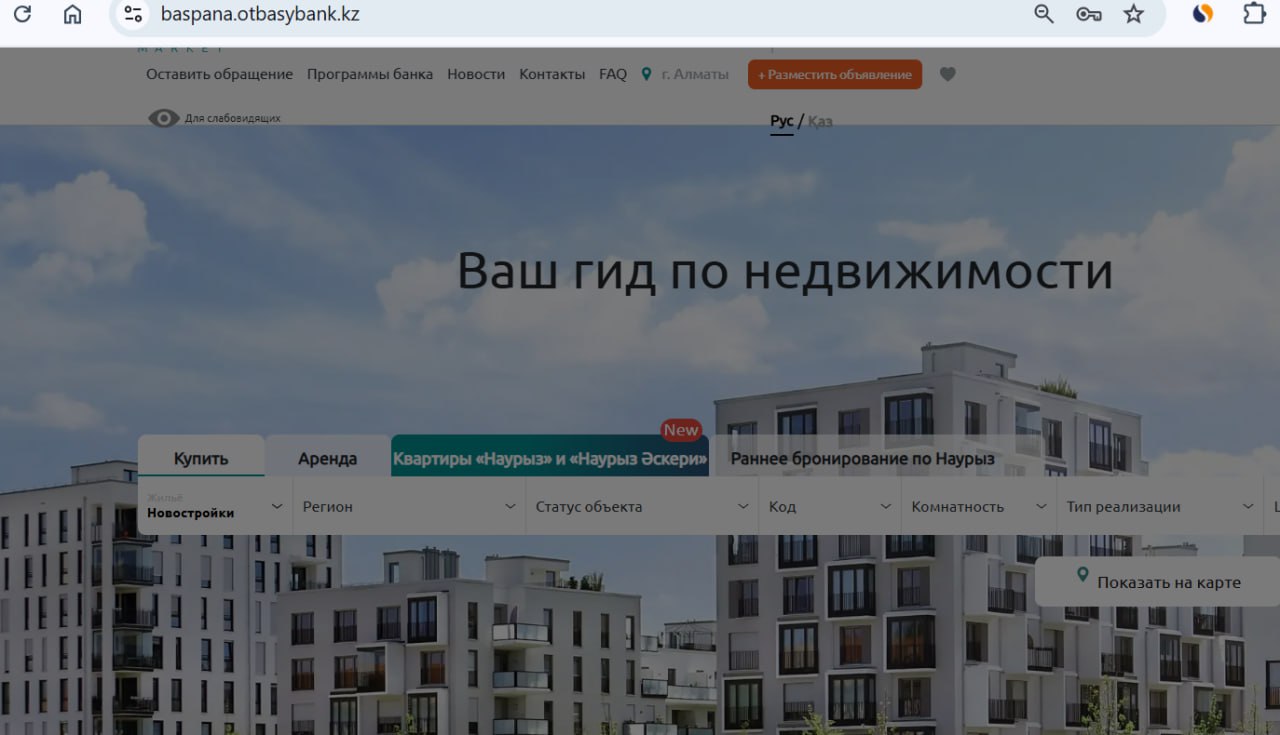
Task: Open the Статус объекта dropdown
Action: pos(641,507)
